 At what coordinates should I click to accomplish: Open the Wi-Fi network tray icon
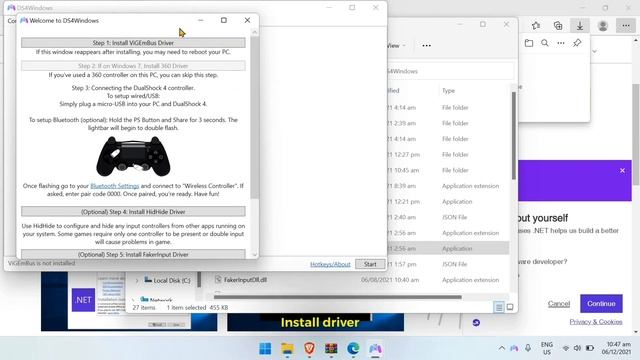point(566,348)
